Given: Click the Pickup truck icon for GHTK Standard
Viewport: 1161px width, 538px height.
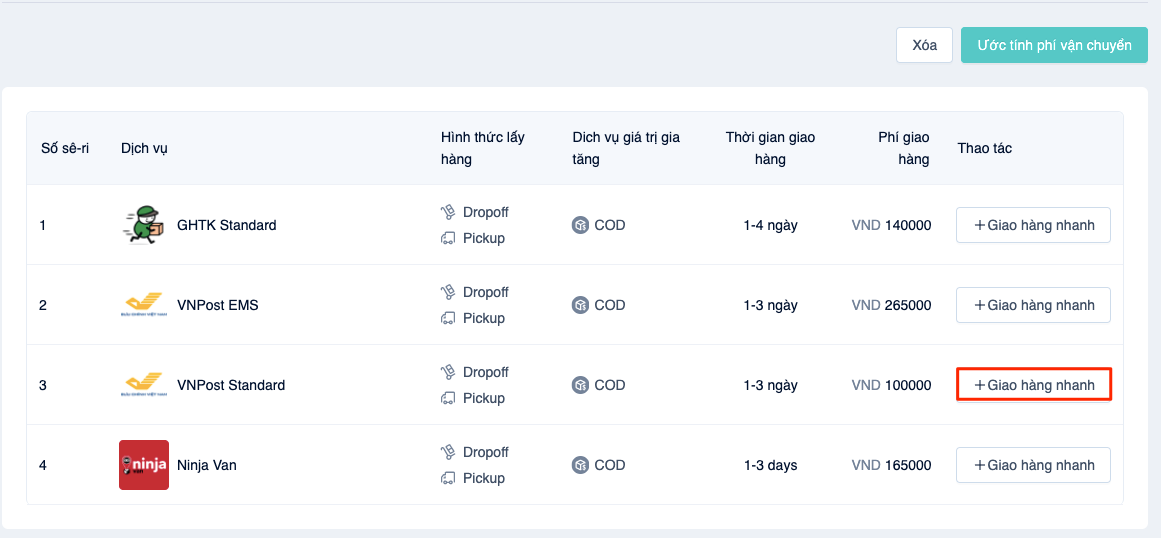Looking at the screenshot, I should 447,238.
